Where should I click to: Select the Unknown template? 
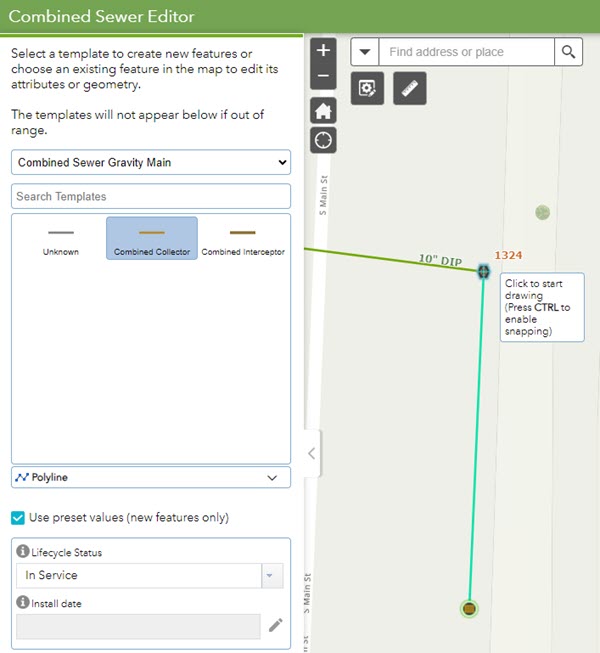(x=61, y=239)
